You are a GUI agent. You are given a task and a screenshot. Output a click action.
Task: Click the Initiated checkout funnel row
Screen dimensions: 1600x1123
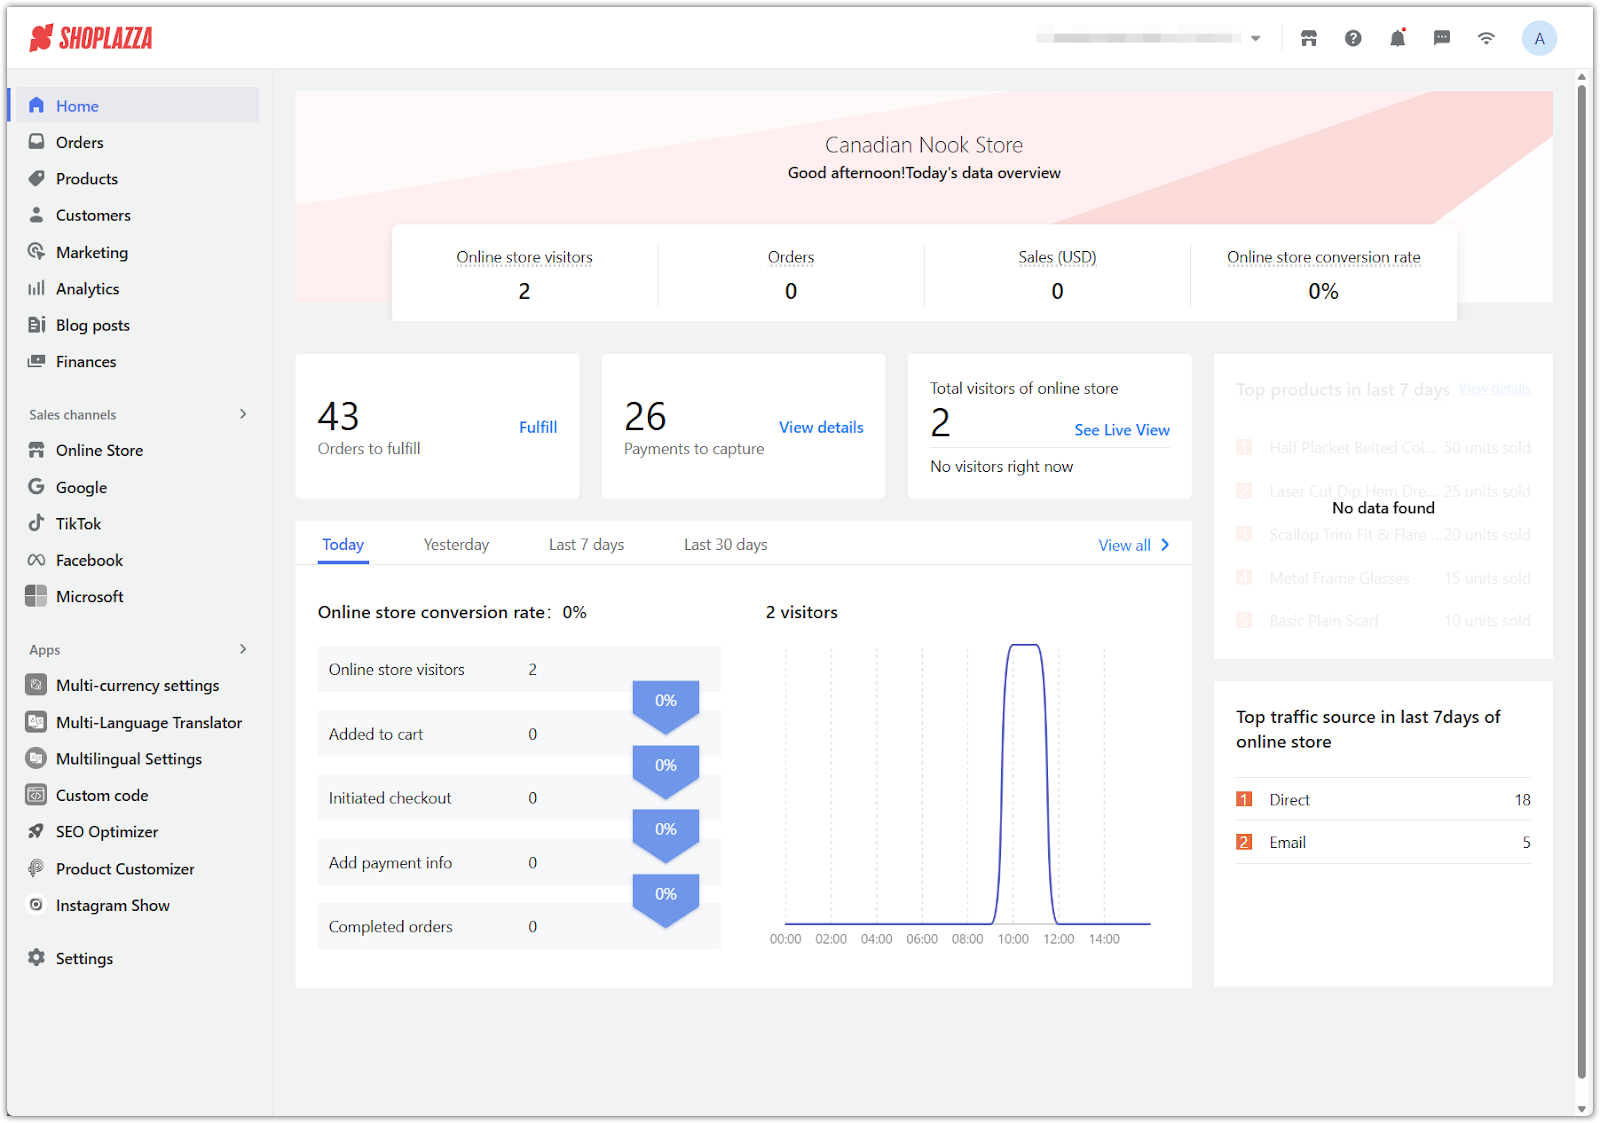coord(519,798)
